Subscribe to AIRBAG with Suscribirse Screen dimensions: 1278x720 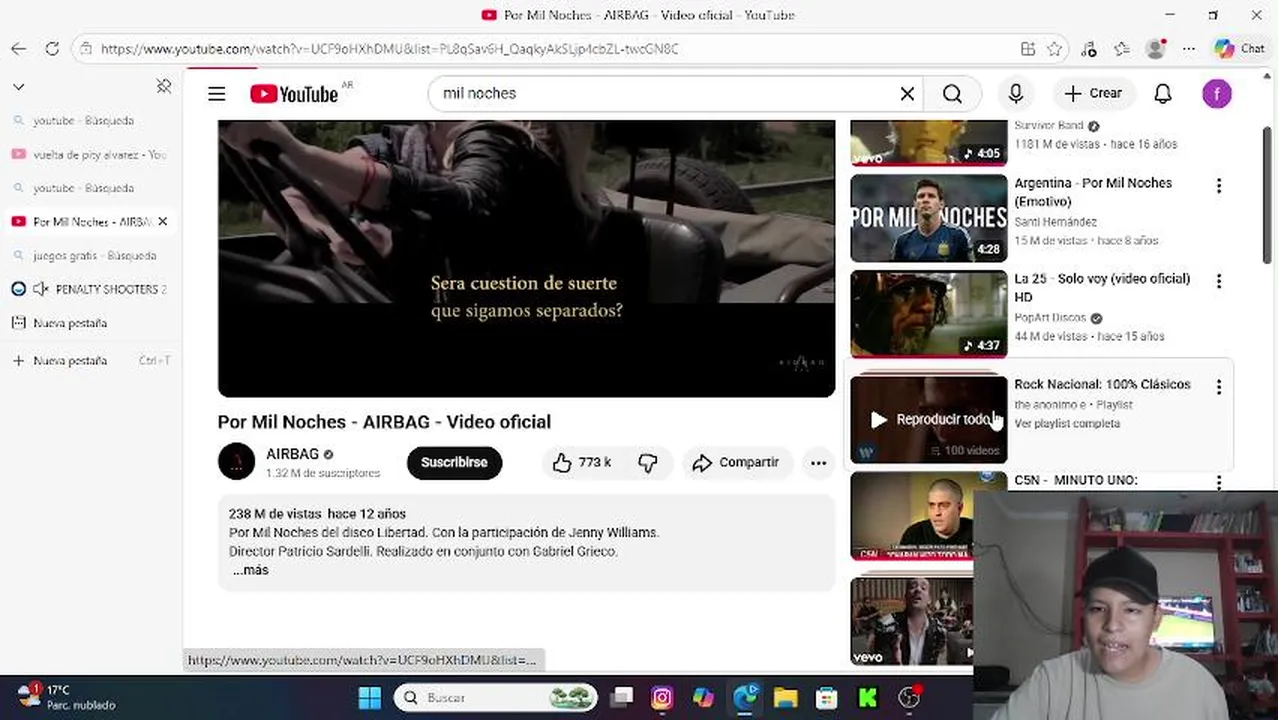tap(454, 462)
